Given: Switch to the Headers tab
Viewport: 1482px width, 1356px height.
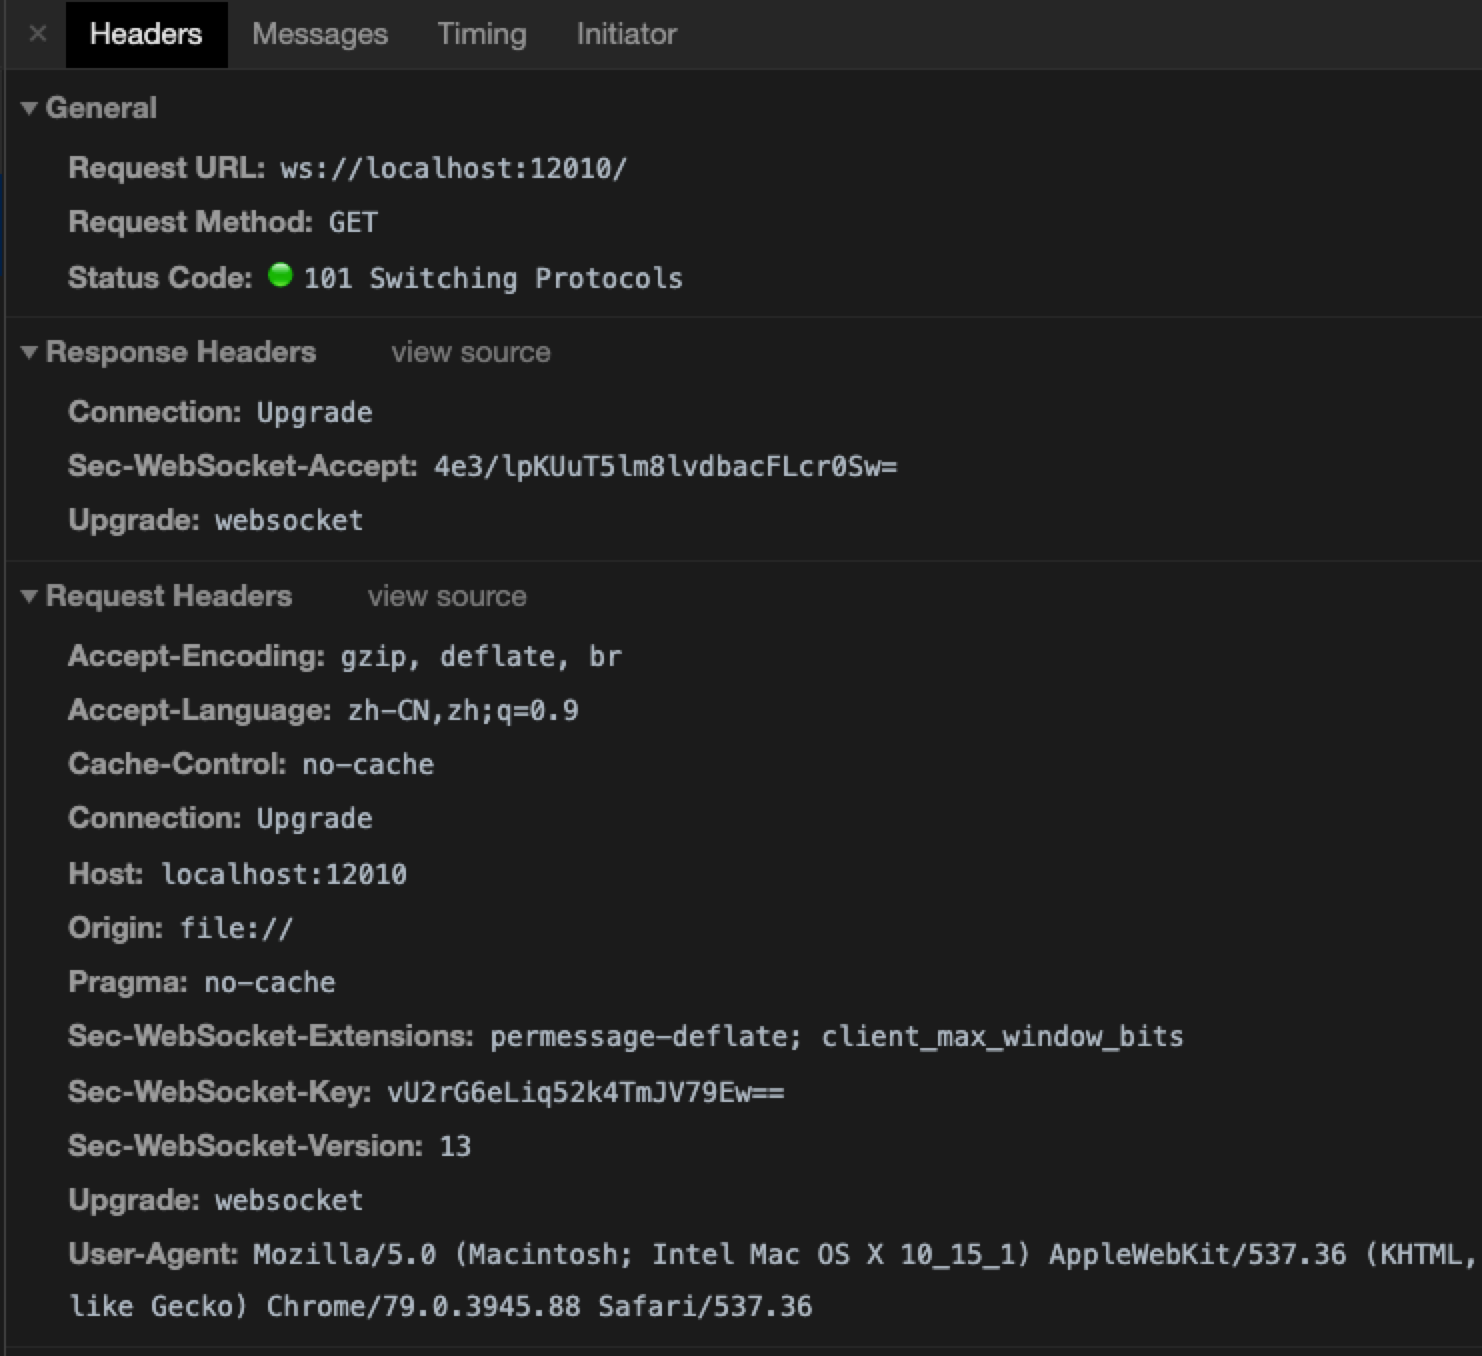Looking at the screenshot, I should [x=146, y=34].
